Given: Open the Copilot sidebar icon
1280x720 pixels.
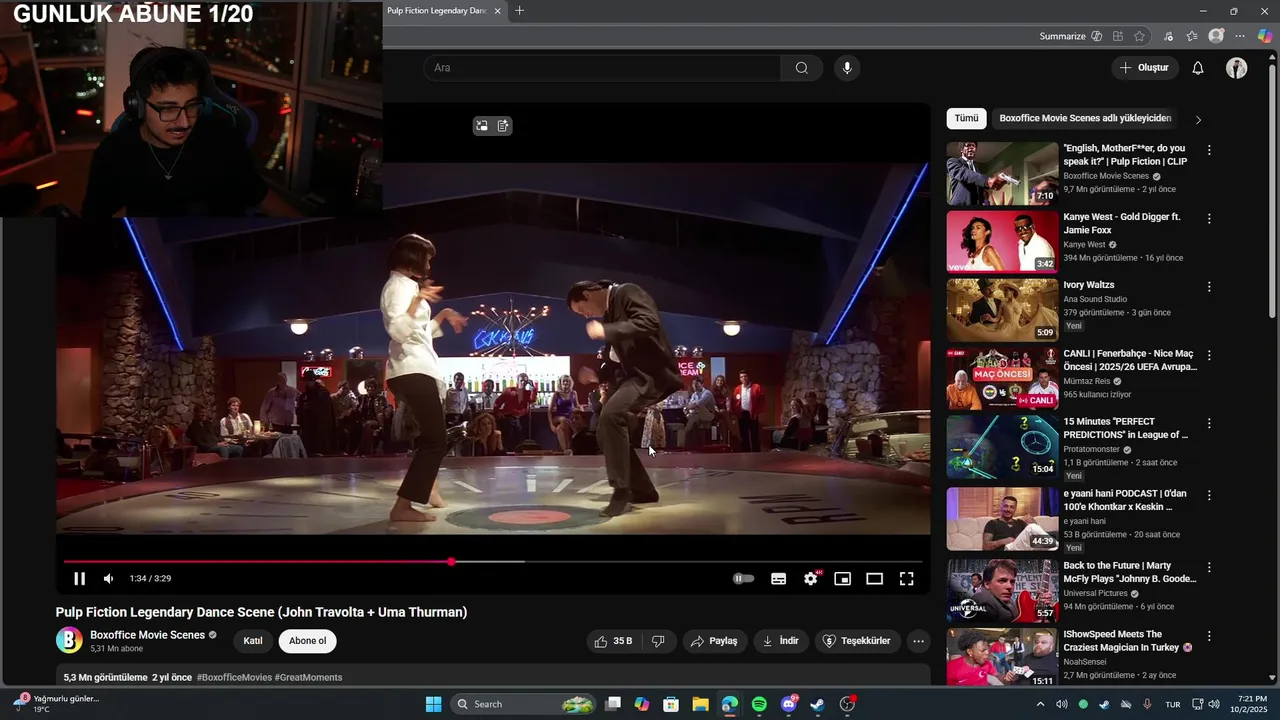Looking at the screenshot, I should click(x=1265, y=36).
